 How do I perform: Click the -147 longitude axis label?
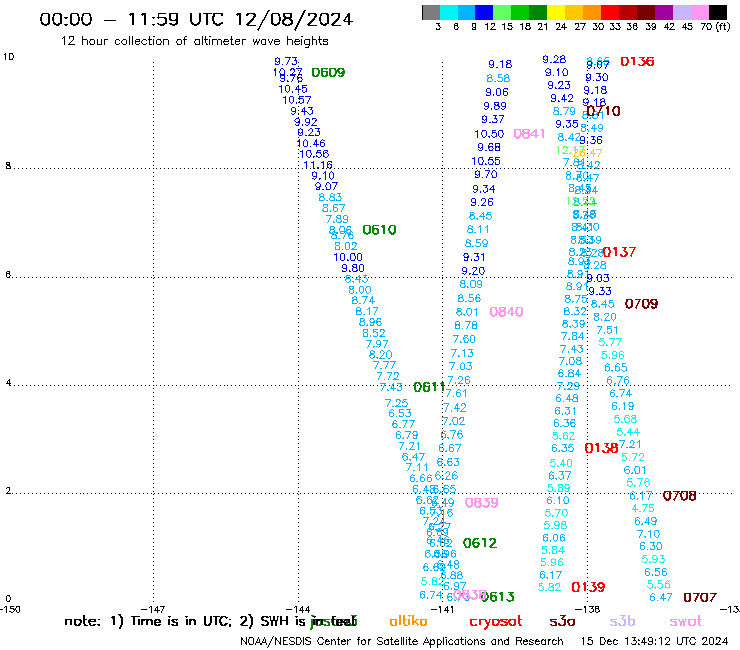[153, 609]
